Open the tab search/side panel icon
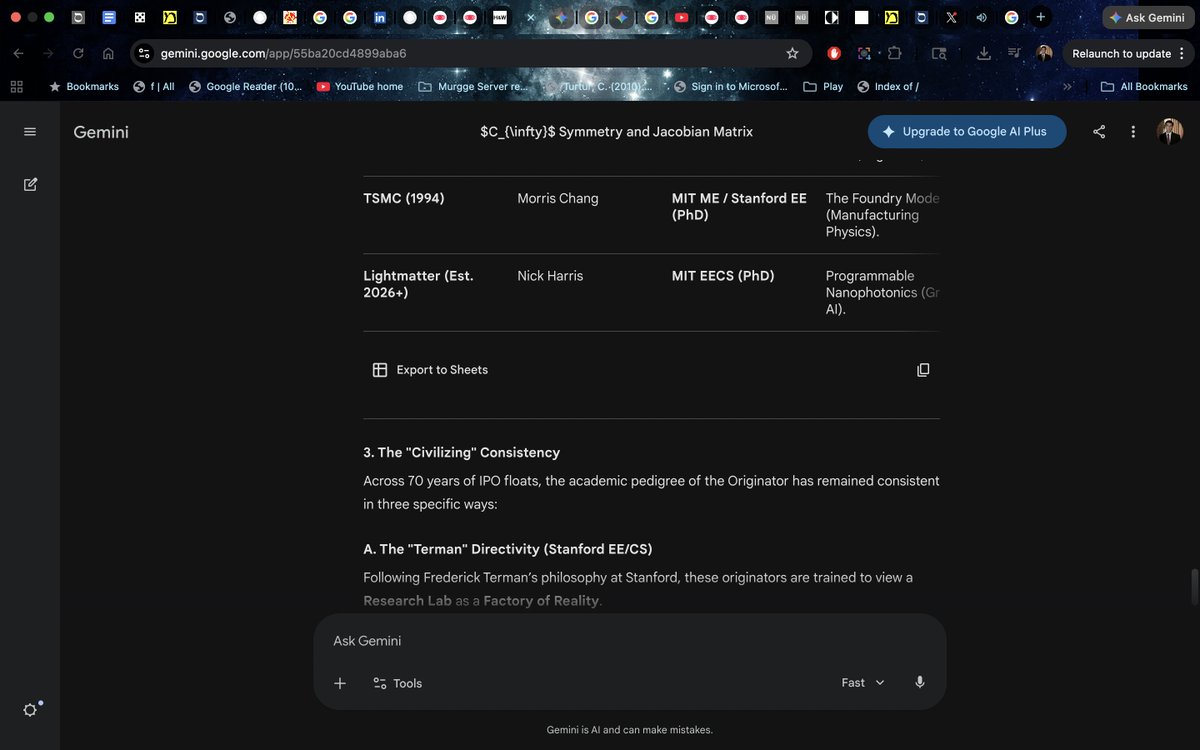 point(939,54)
